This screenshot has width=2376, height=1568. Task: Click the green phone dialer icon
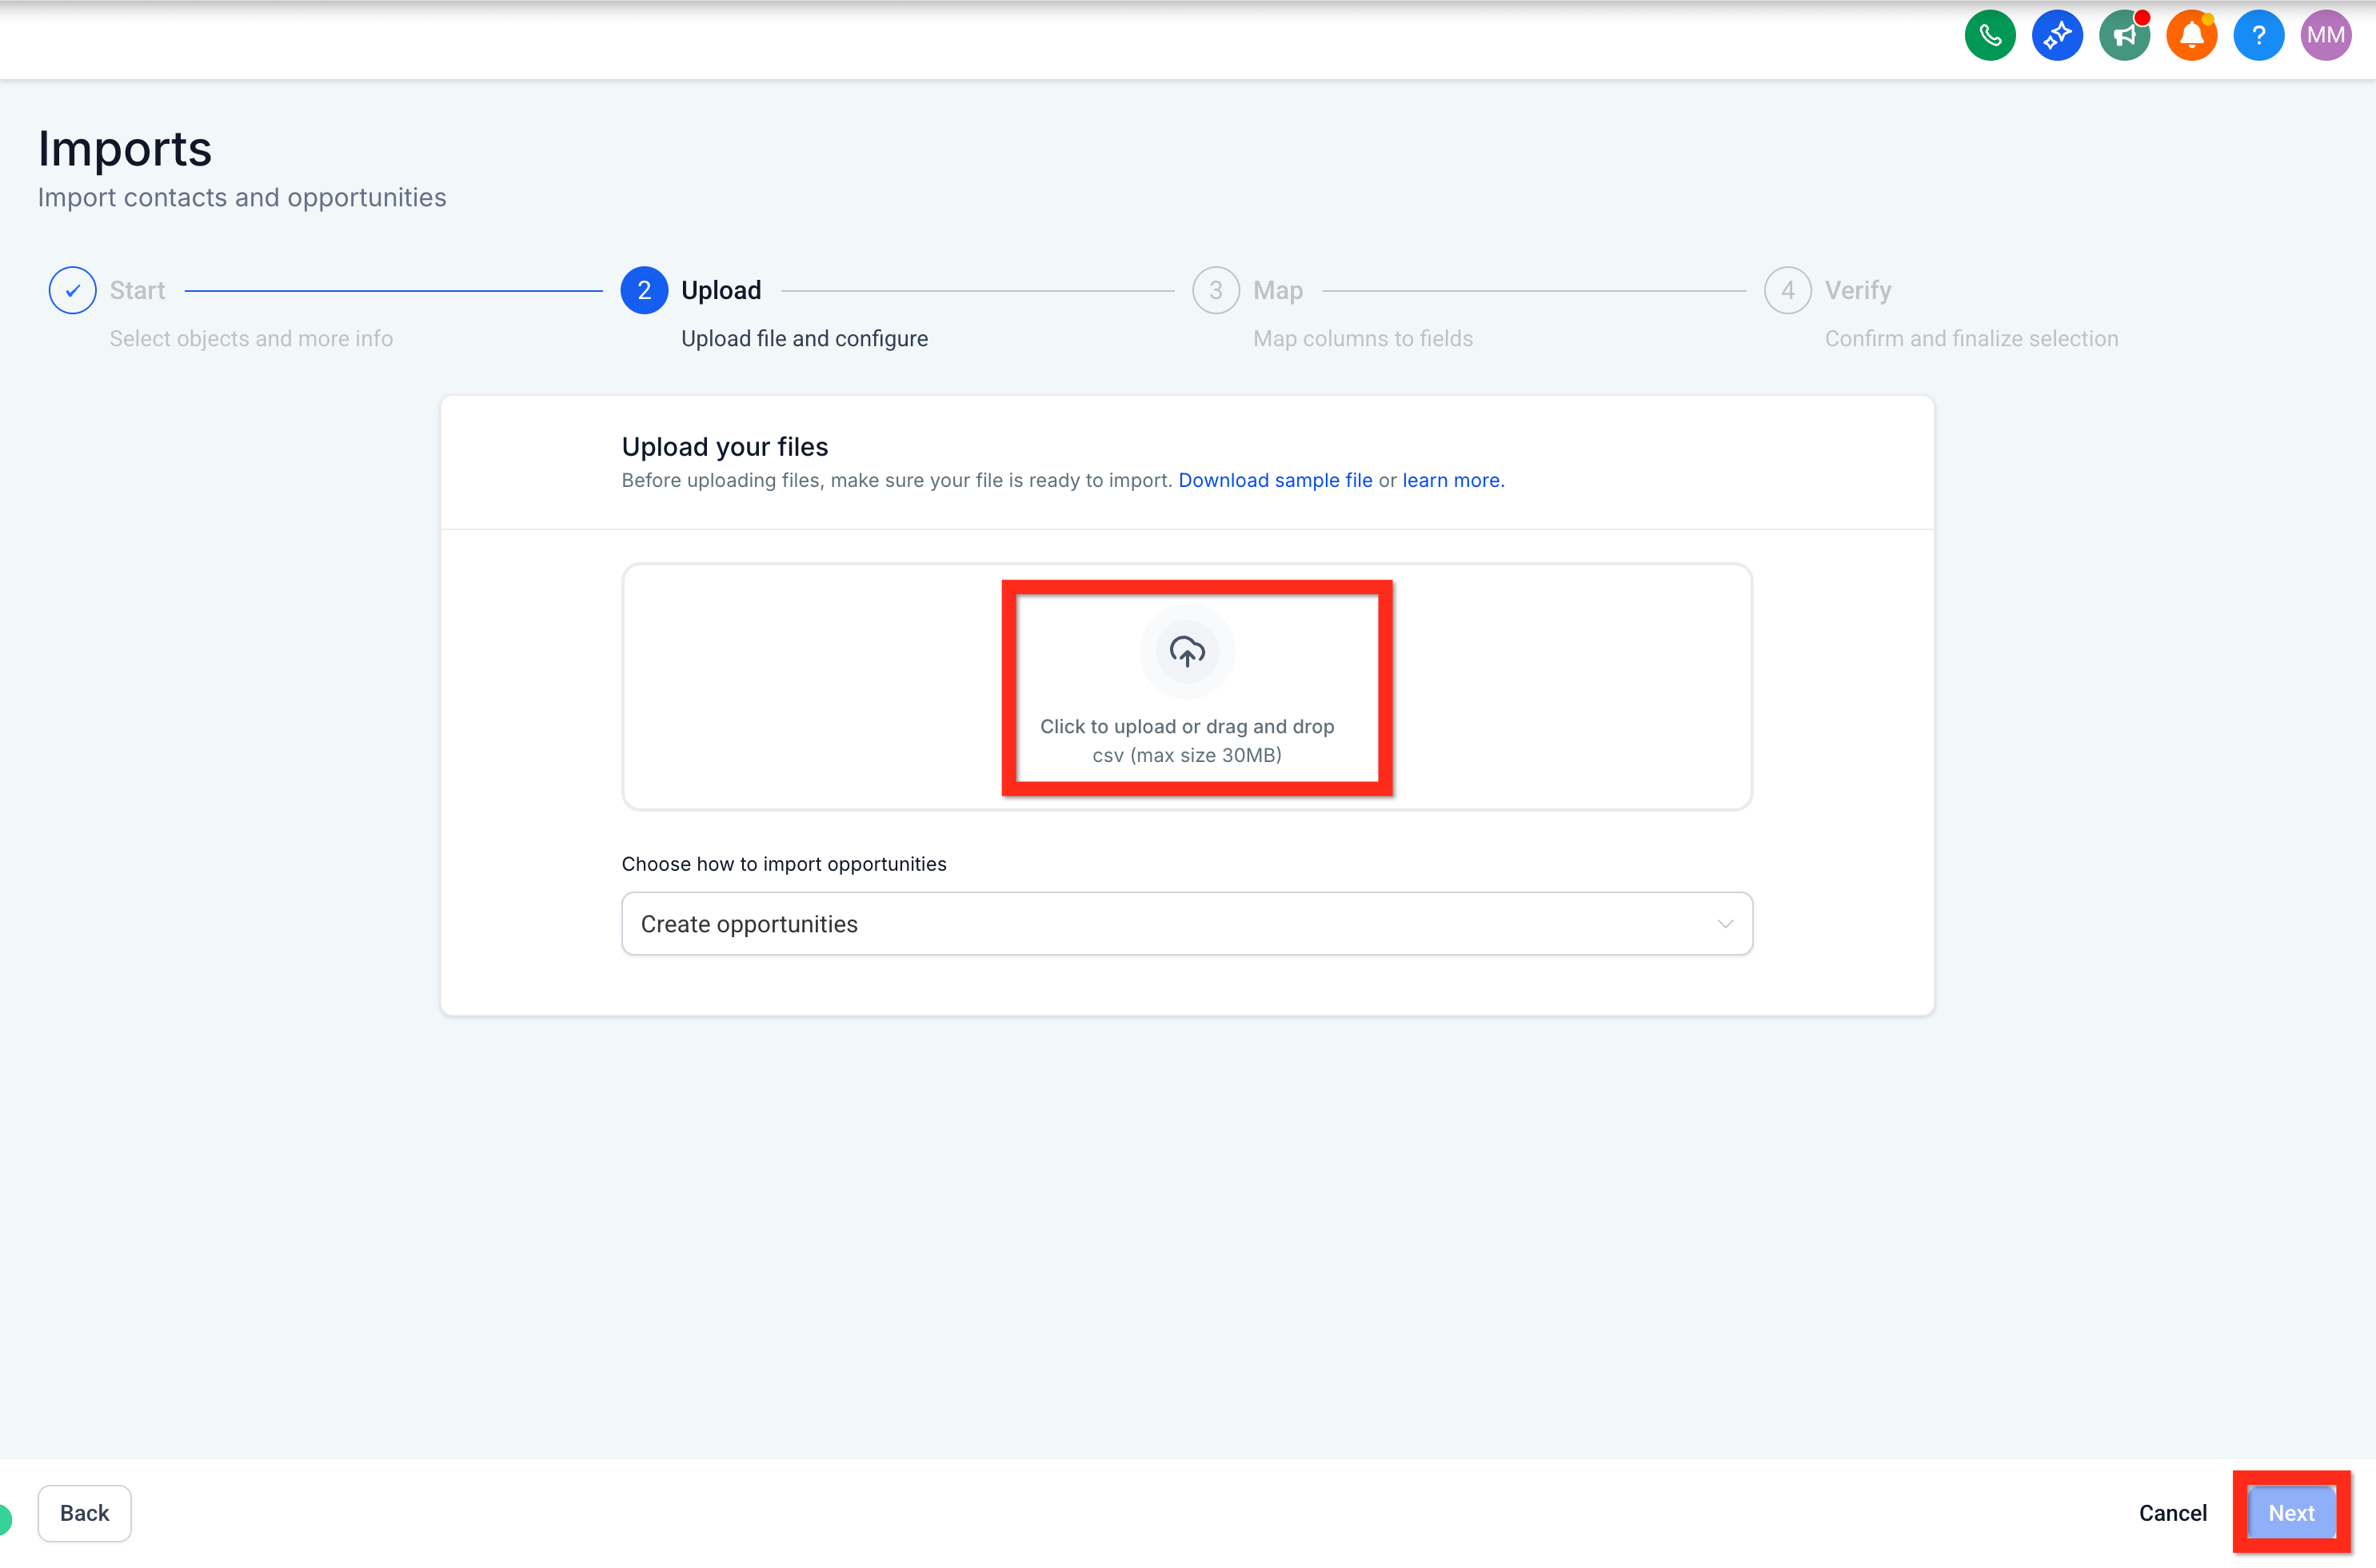pos(1989,36)
